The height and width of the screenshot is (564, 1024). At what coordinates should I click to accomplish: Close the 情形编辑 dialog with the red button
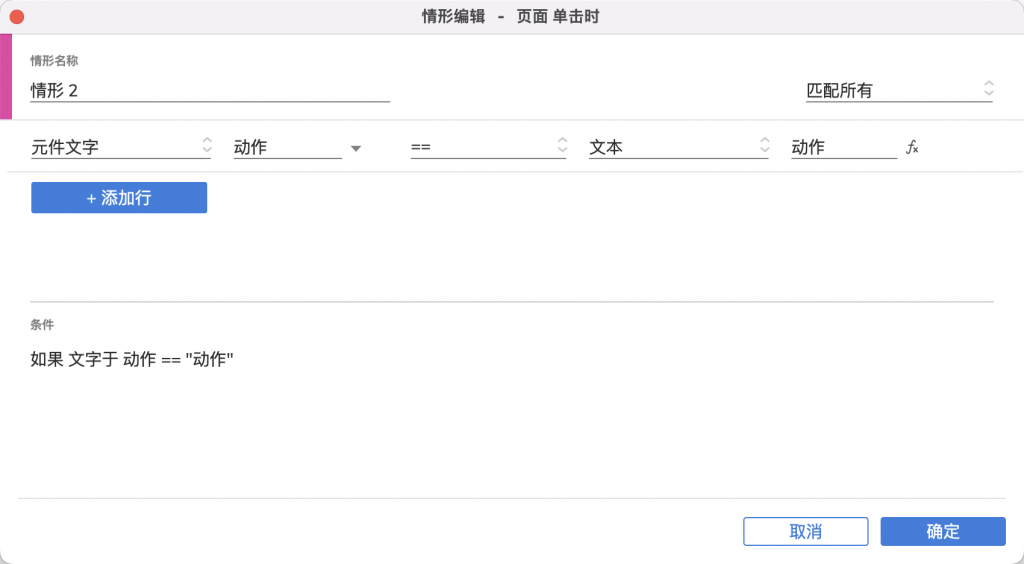click(17, 17)
